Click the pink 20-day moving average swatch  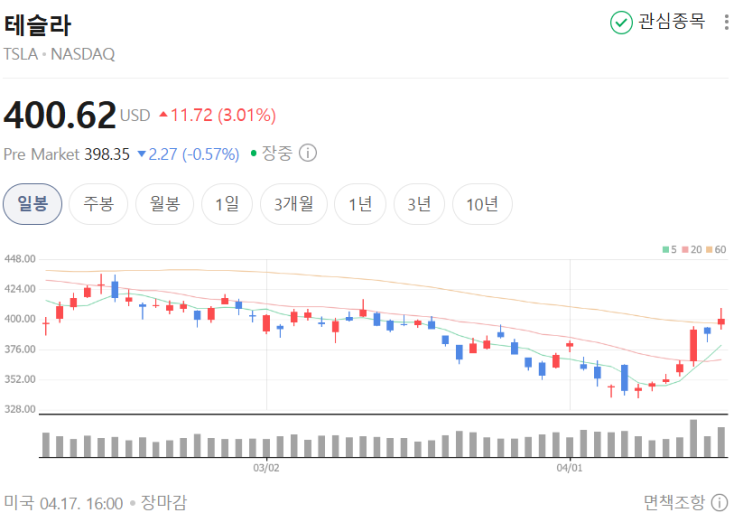(685, 250)
